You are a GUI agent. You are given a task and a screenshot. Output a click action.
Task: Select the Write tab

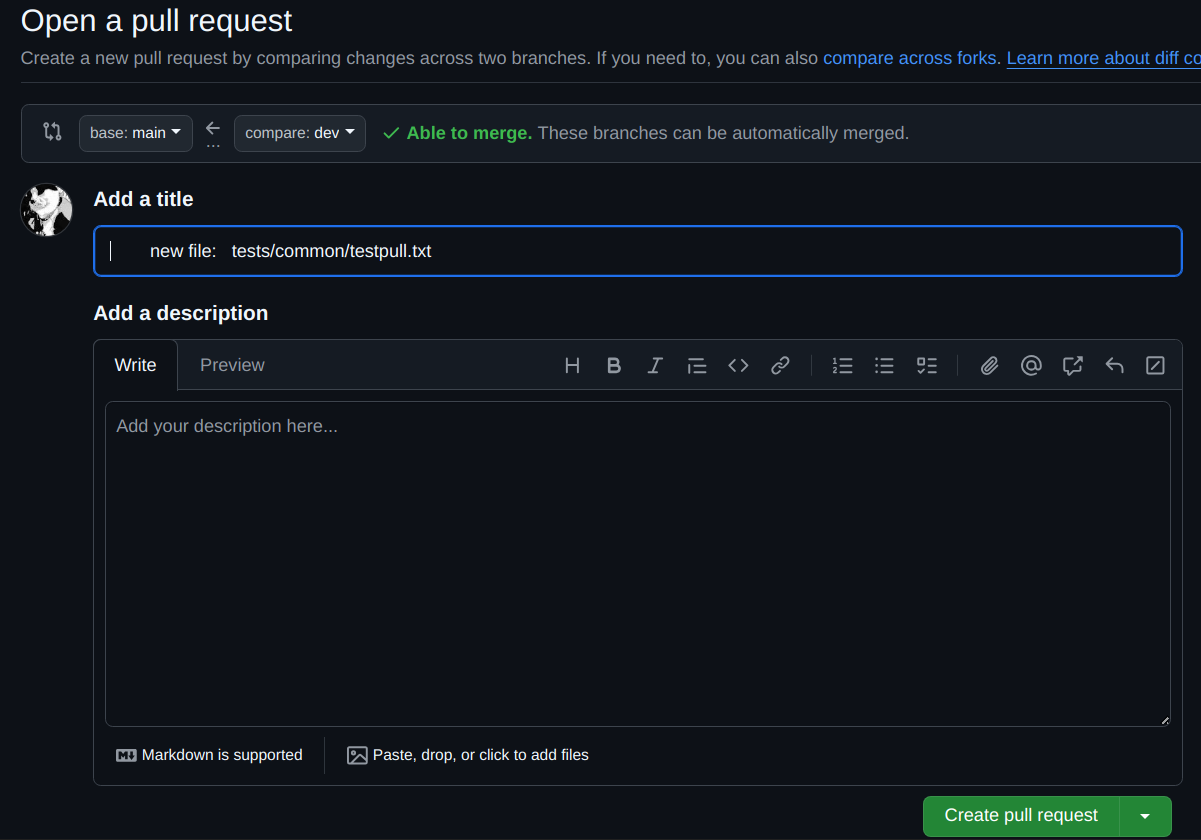click(x=135, y=364)
